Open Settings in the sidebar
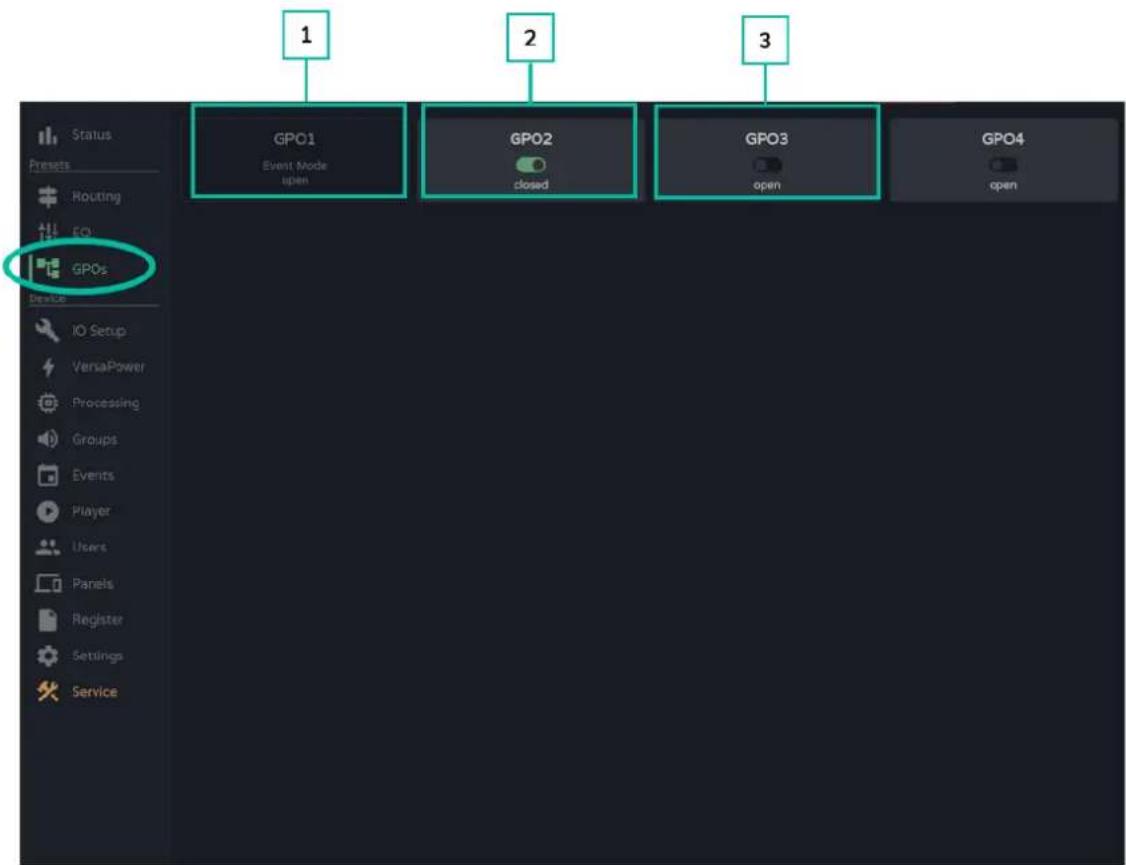 pyautogui.click(x=97, y=655)
